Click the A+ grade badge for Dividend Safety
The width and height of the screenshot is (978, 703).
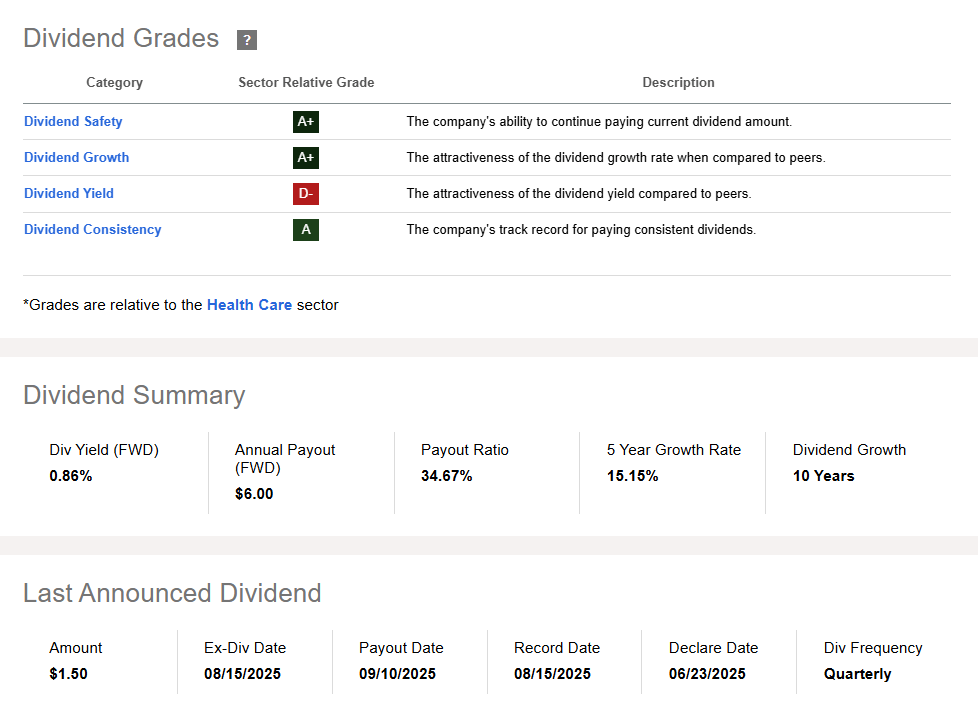click(x=306, y=122)
